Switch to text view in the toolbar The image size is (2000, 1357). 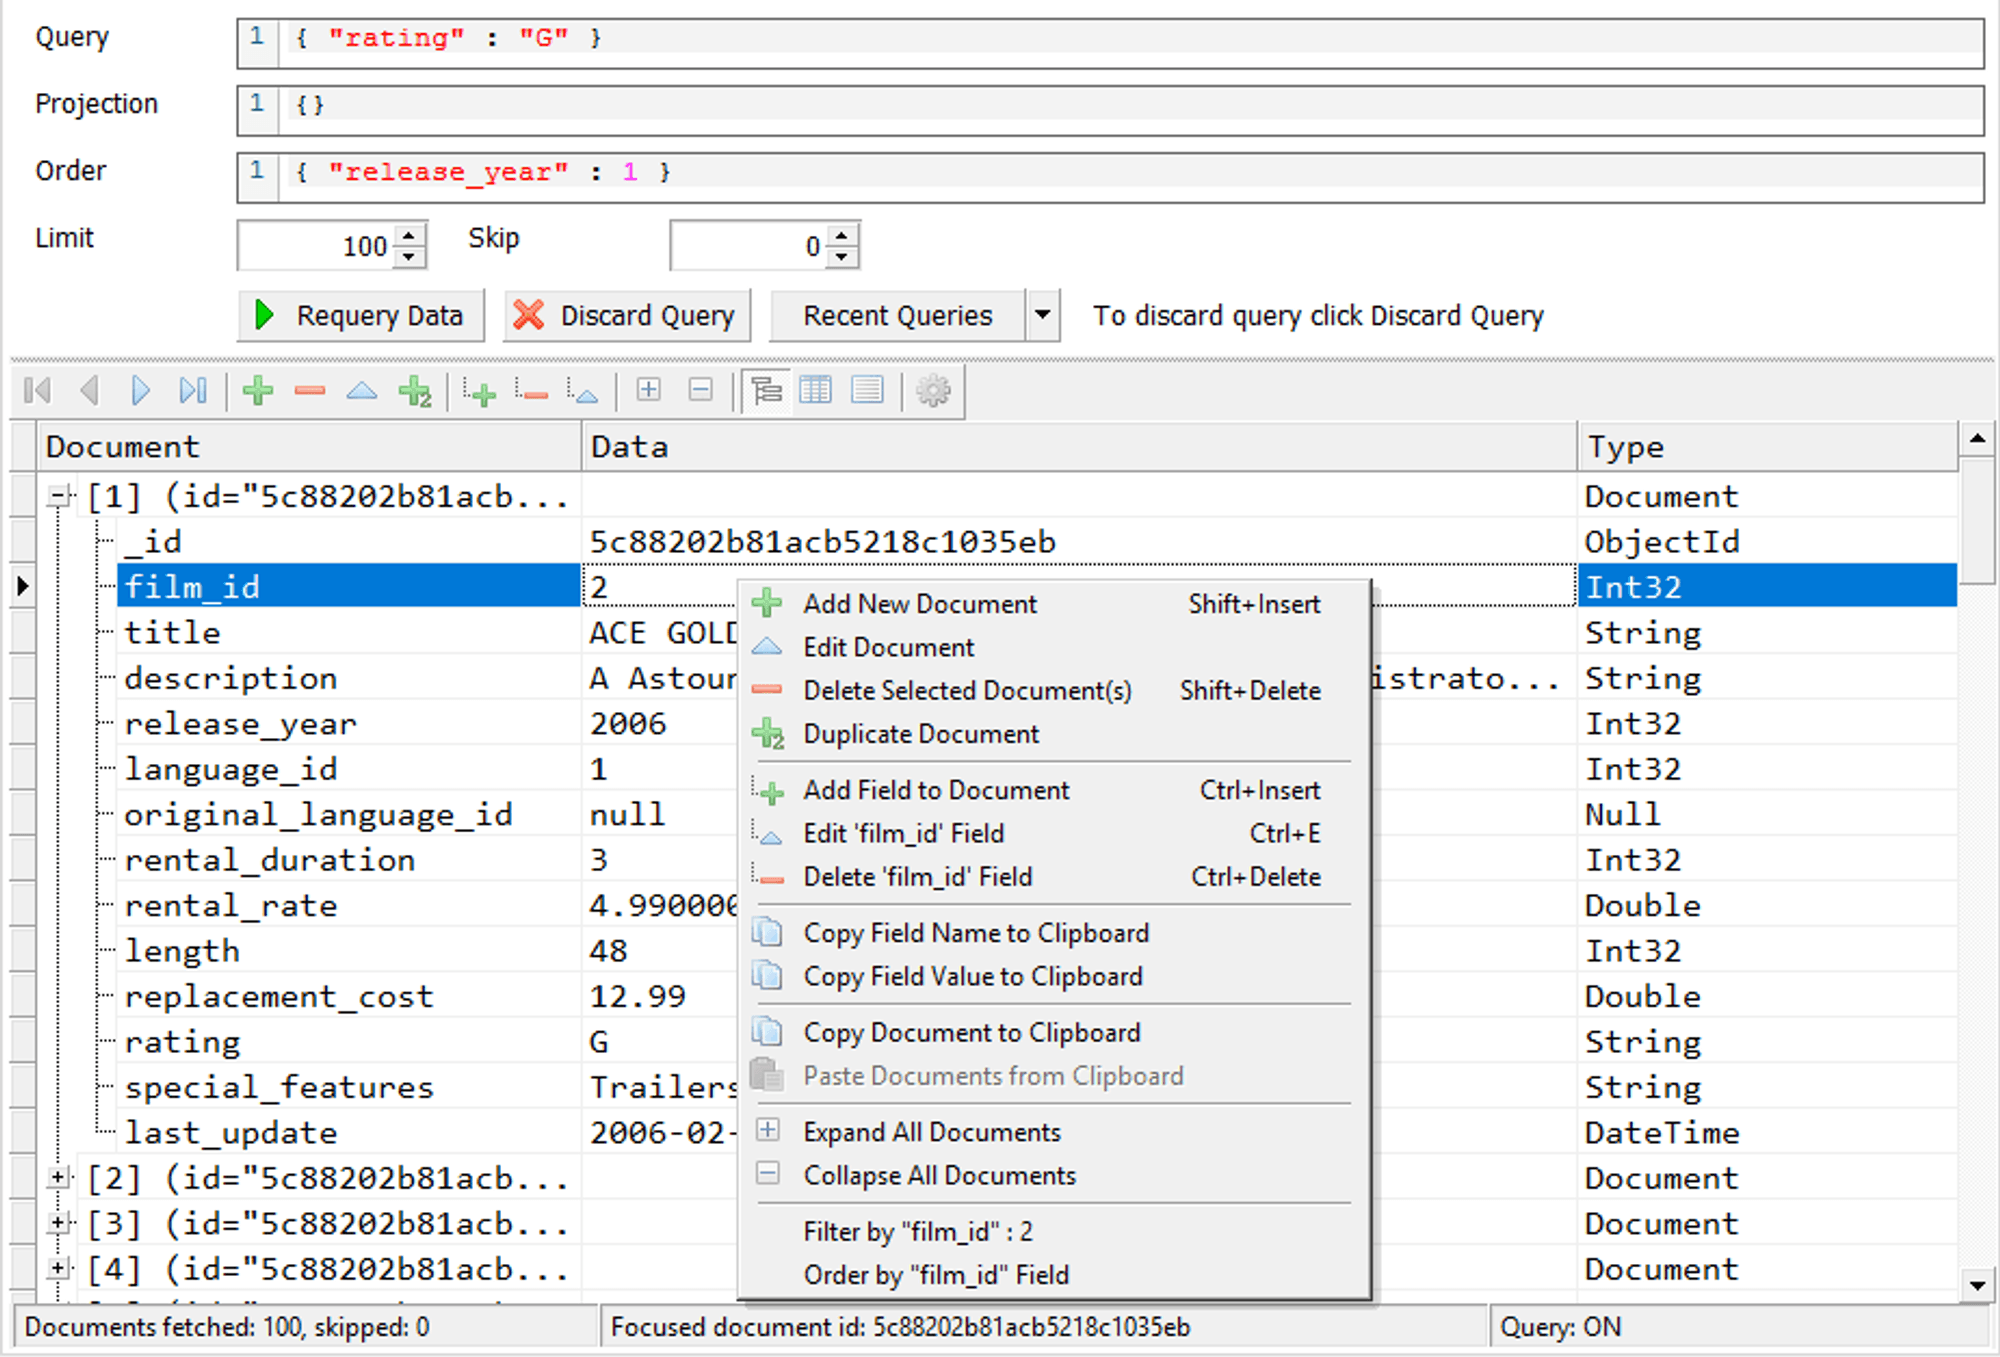867,390
